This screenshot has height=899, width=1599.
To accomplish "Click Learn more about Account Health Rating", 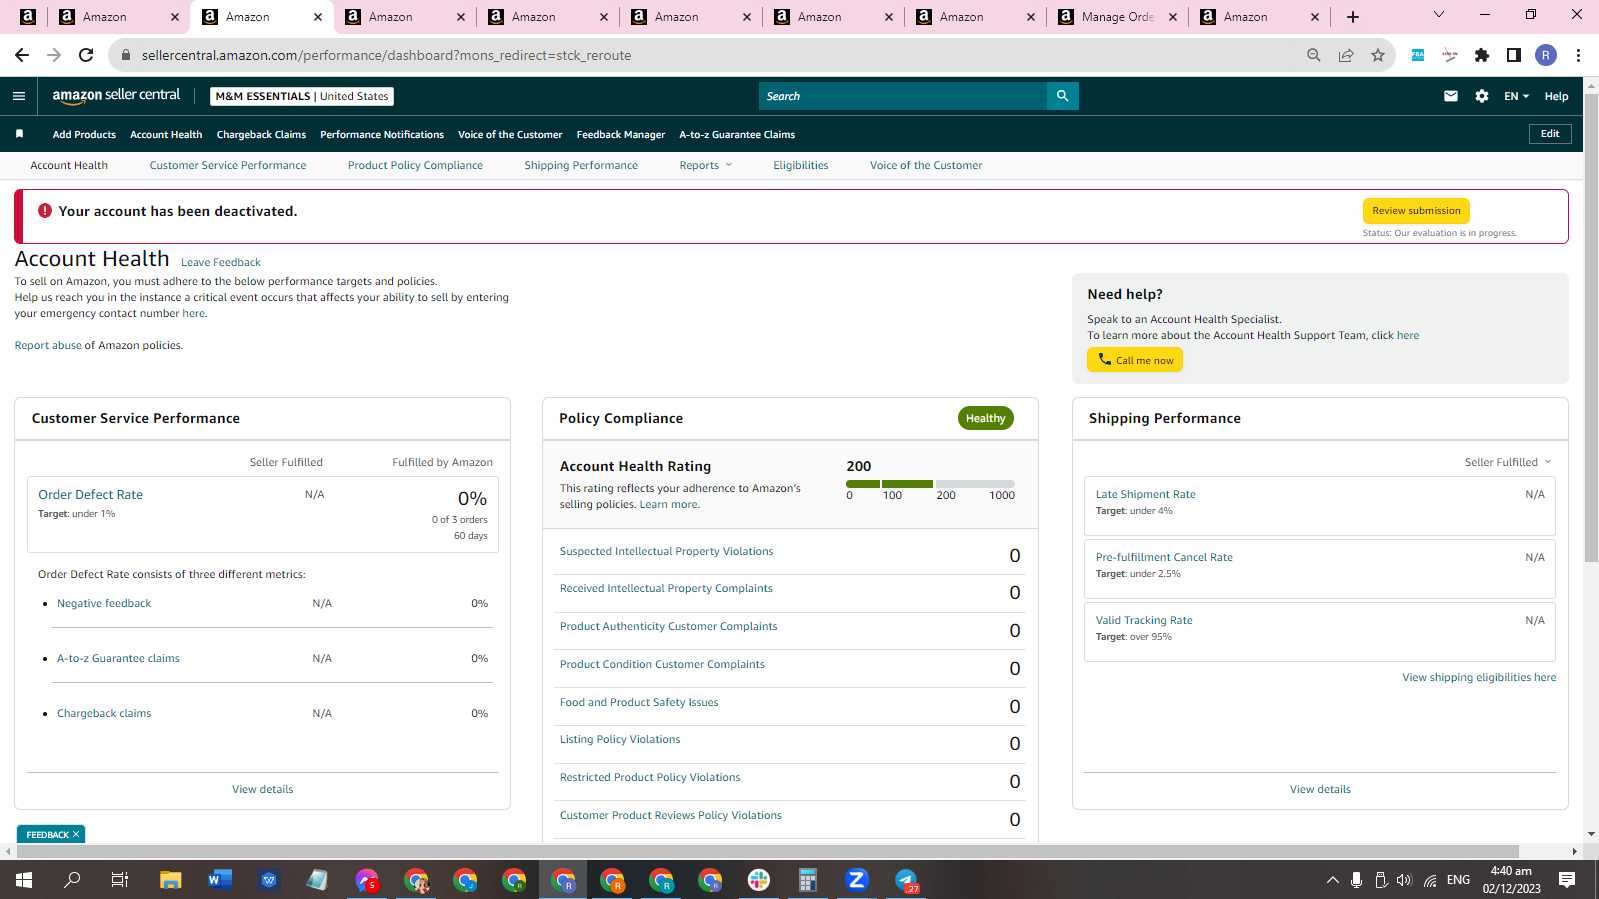I will click(x=669, y=504).
